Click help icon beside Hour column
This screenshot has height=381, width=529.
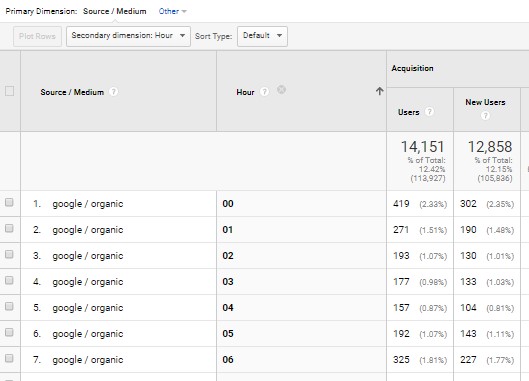tap(264, 92)
